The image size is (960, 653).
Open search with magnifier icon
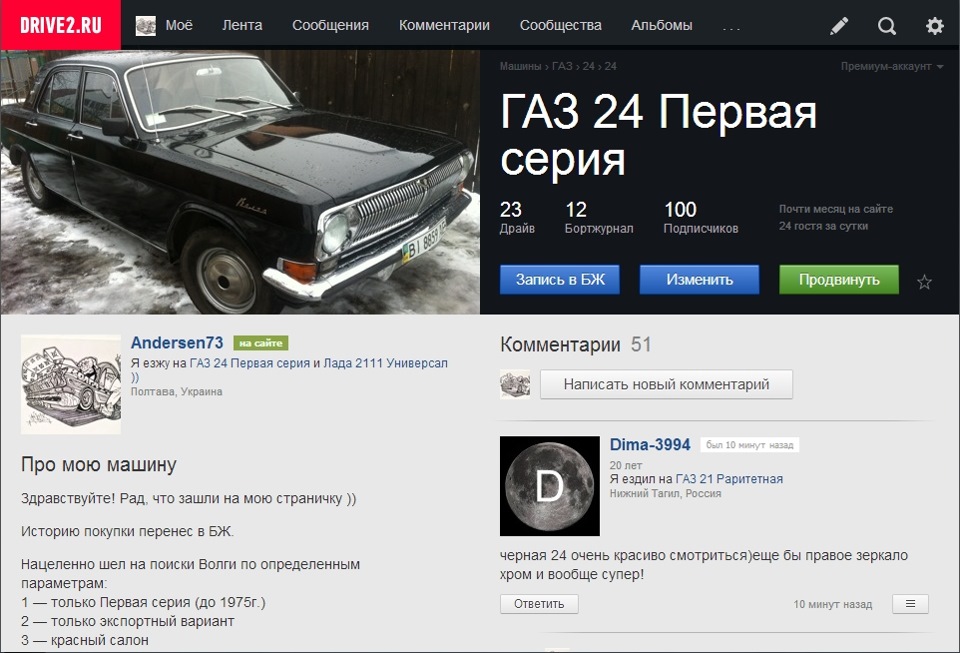[887, 26]
